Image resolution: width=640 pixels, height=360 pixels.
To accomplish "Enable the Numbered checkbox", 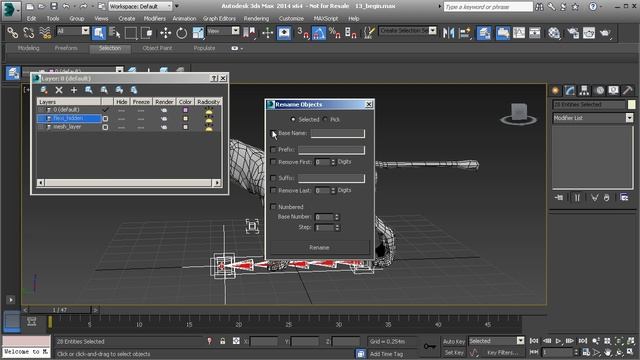I will point(273,207).
